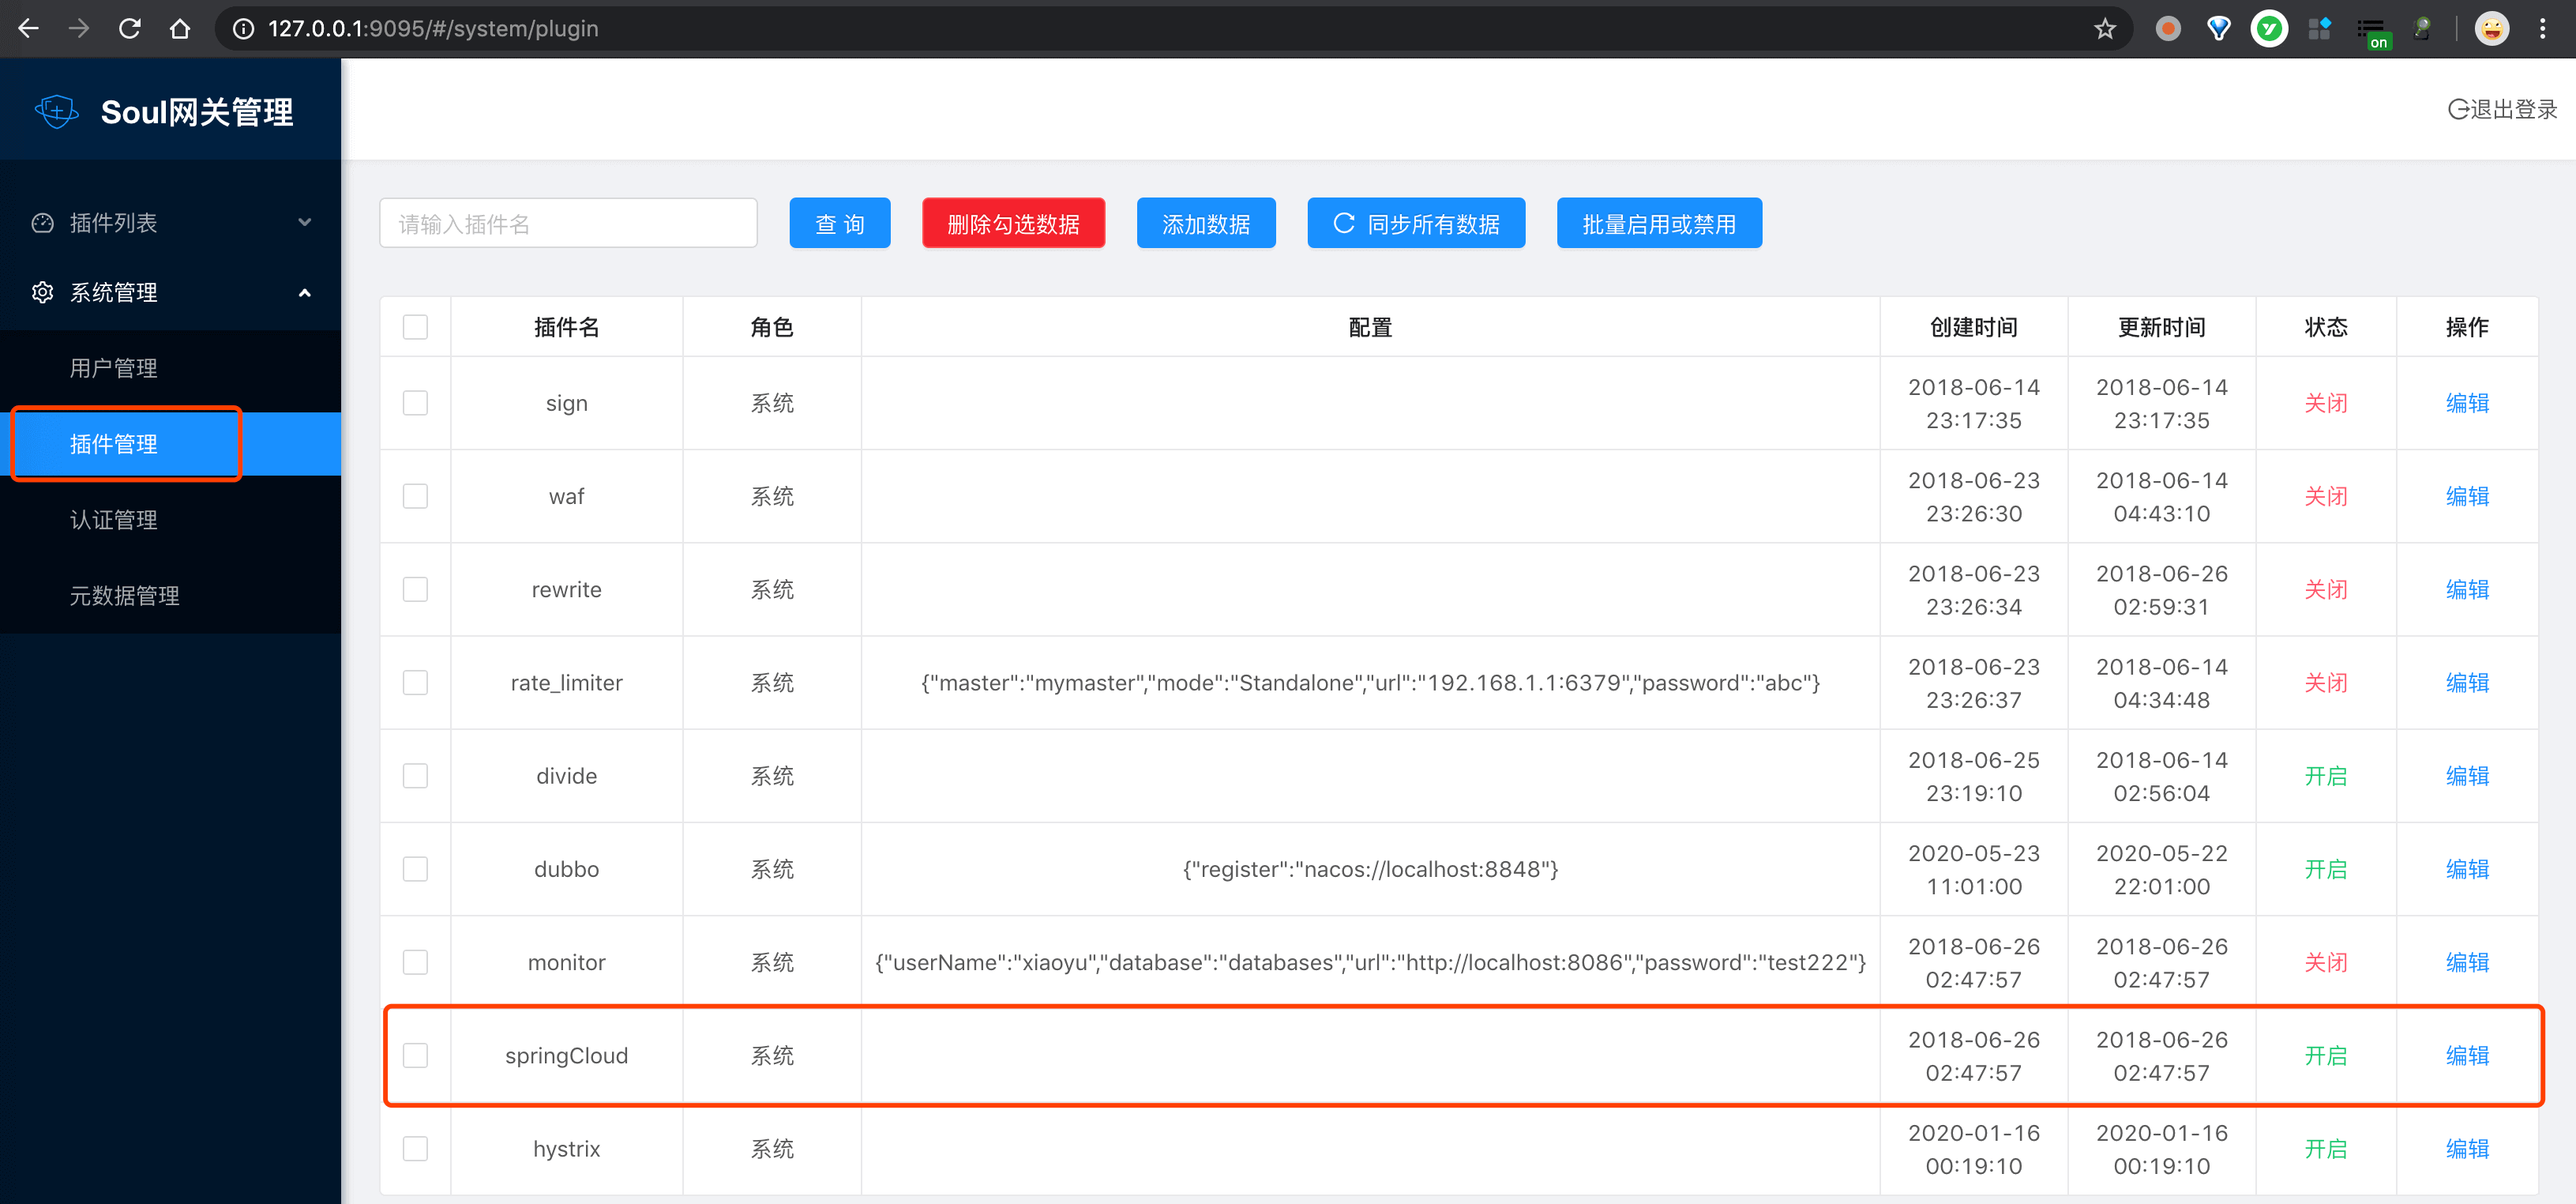Open 认证管理 in the sidebar
The image size is (2576, 1204).
(x=114, y=520)
